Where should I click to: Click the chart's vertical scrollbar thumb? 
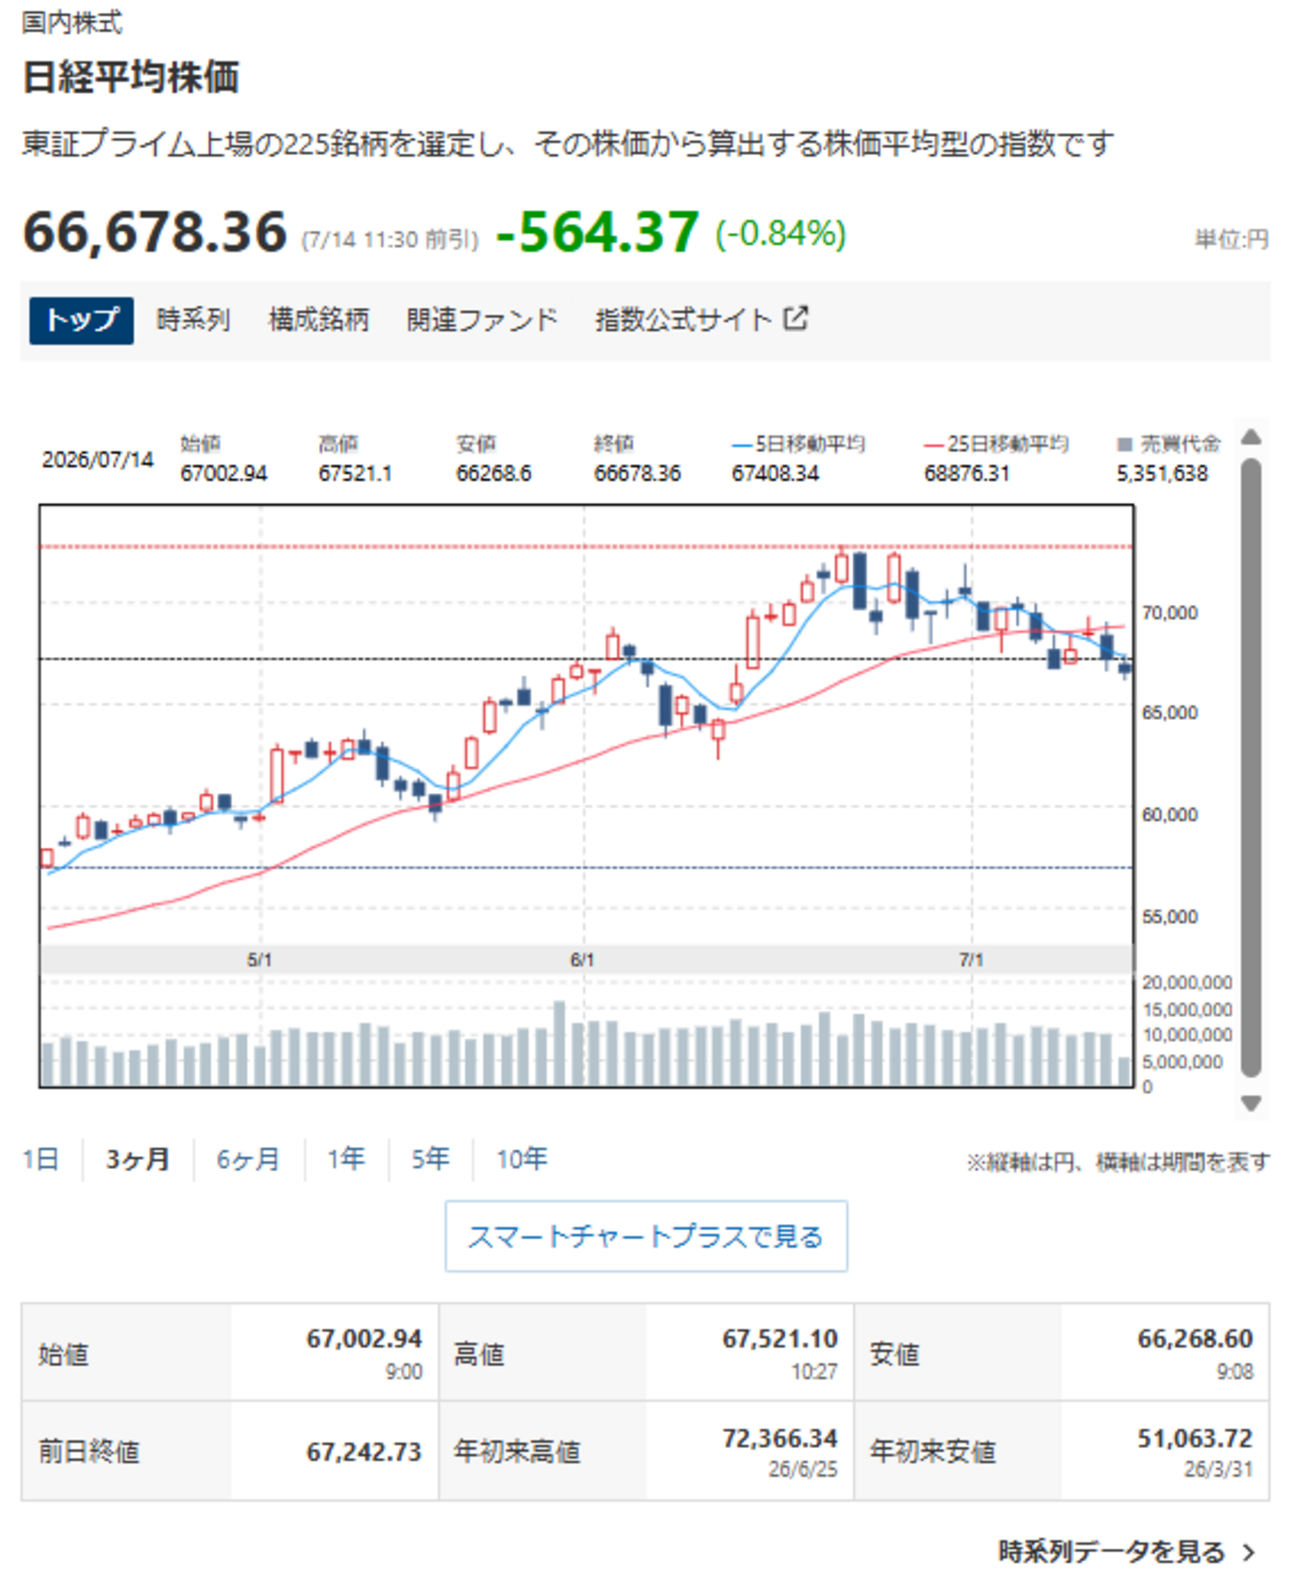point(1251,768)
